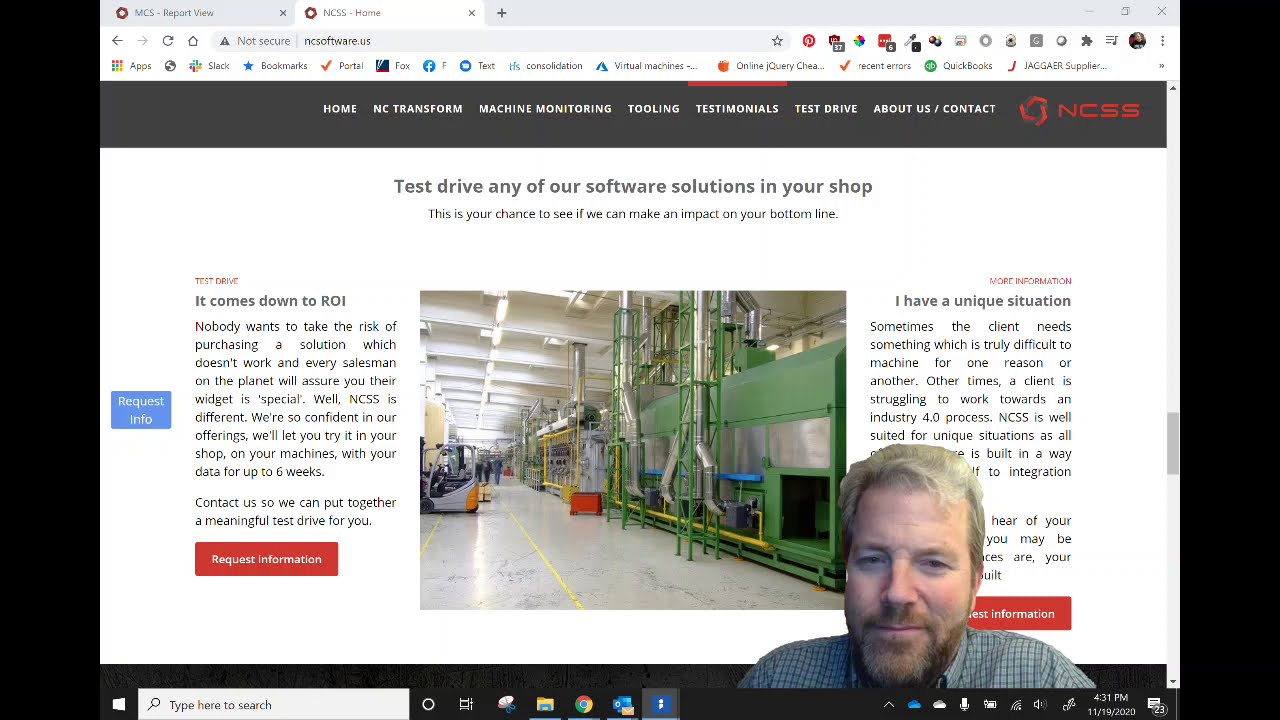Open the HOME menu item
Screen dimensions: 1280x720
[x=340, y=109]
